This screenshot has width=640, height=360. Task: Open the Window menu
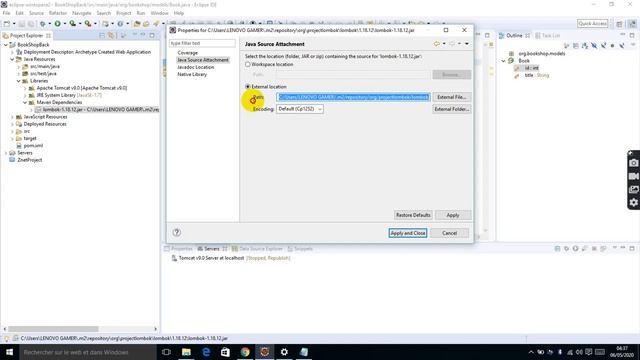pos(159,13)
